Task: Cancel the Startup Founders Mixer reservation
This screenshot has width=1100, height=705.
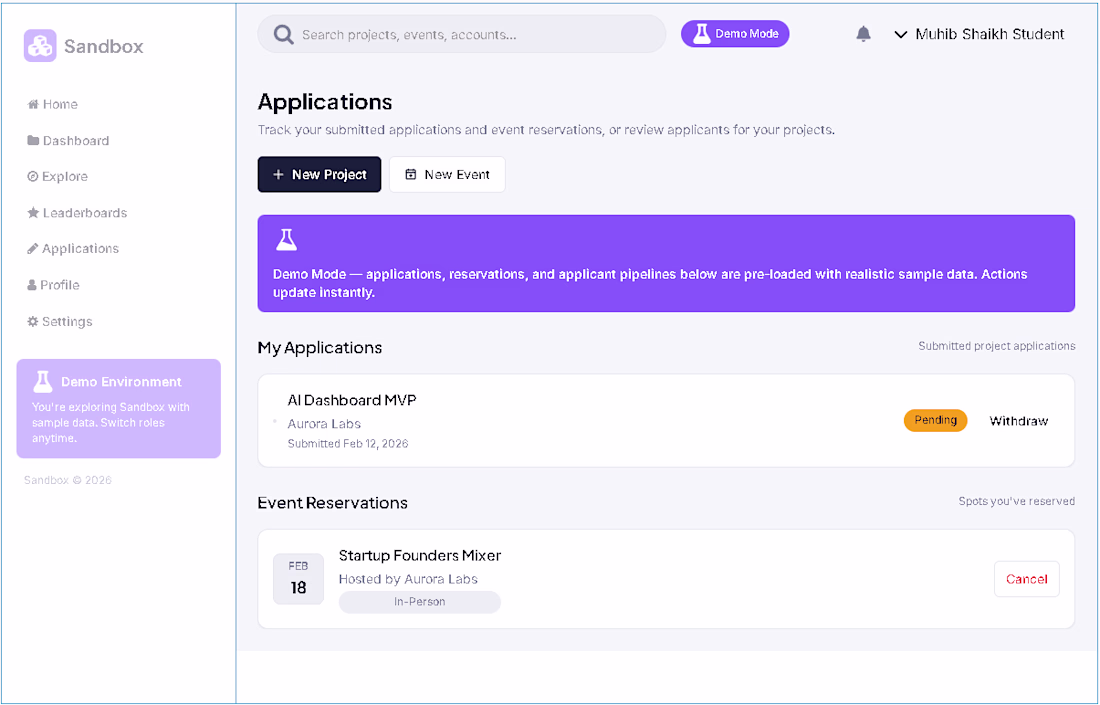Action: pos(1027,579)
